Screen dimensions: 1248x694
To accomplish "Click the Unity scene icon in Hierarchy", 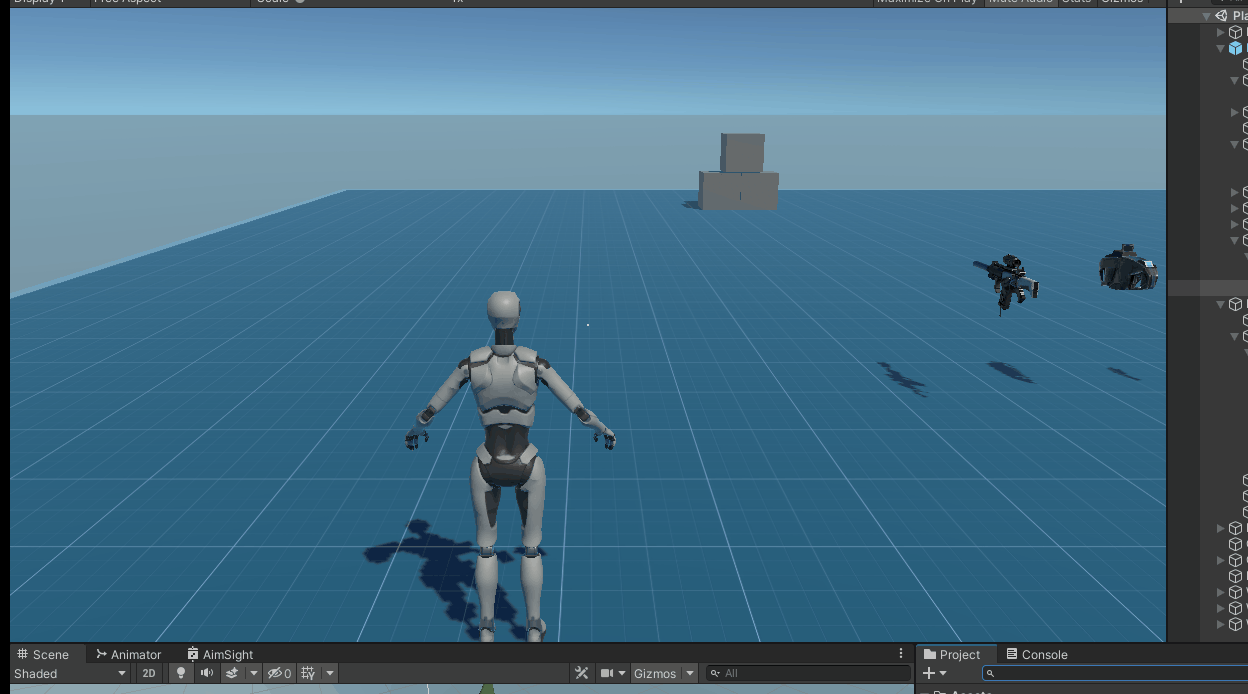I will (x=1221, y=16).
